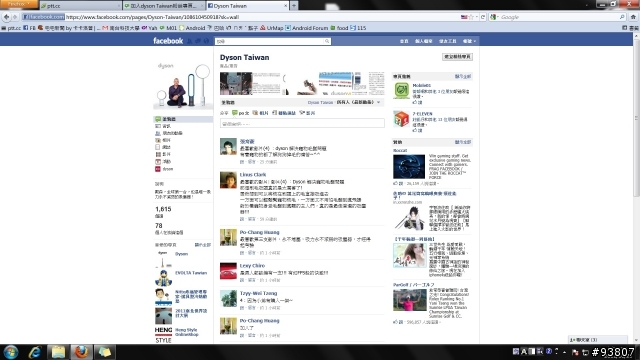Choose the 'po文' share option
640x360 pixels.
240,113
